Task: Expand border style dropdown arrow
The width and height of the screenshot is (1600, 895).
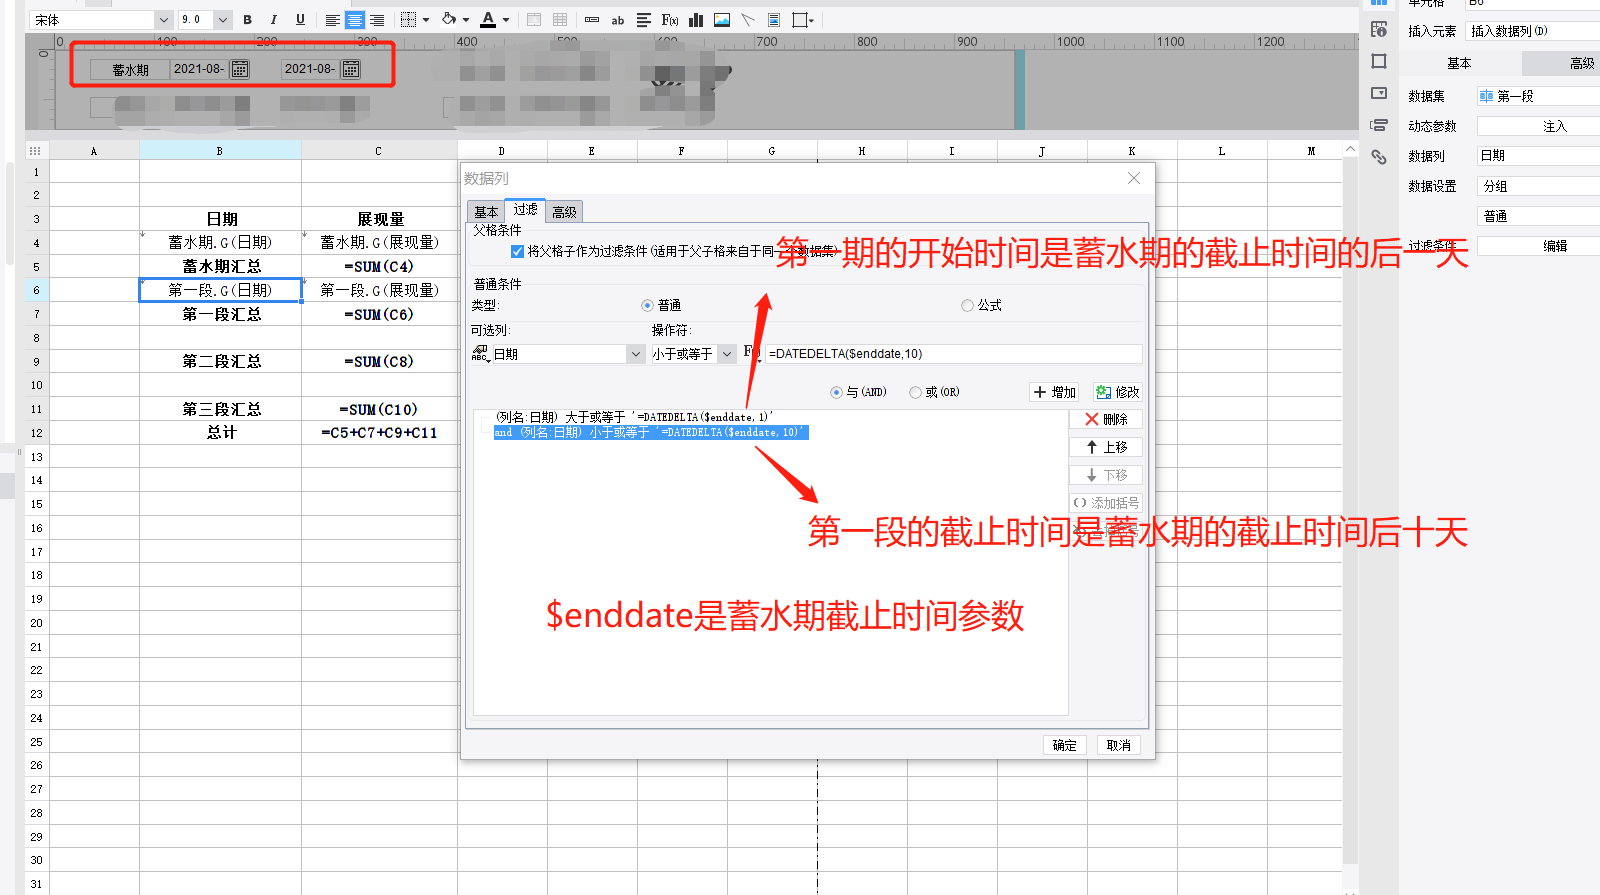Action: click(426, 20)
